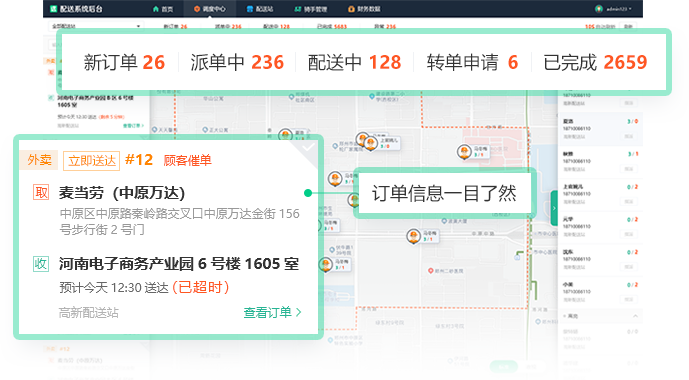
Task: Open 调度中心 via its orange icon
Action: (197, 9)
